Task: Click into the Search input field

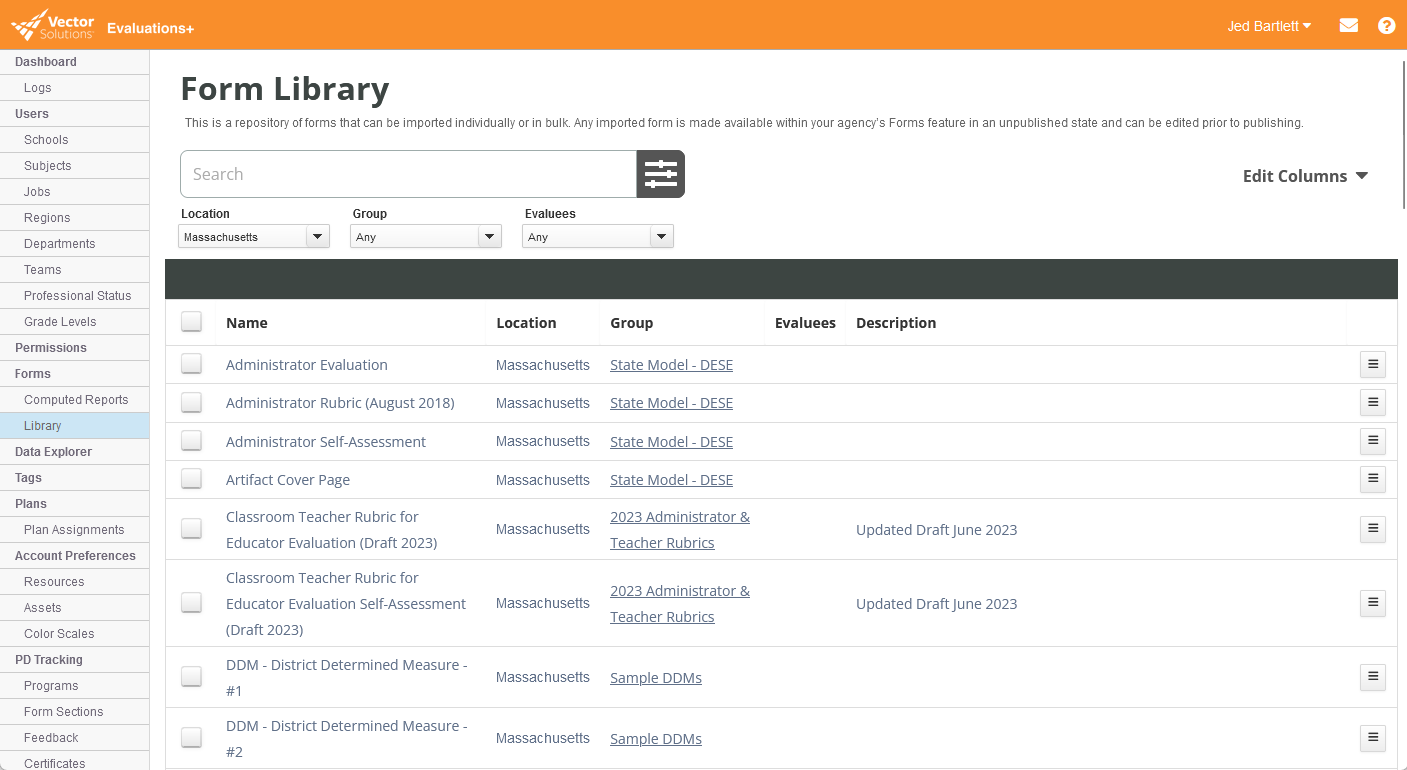Action: point(408,174)
